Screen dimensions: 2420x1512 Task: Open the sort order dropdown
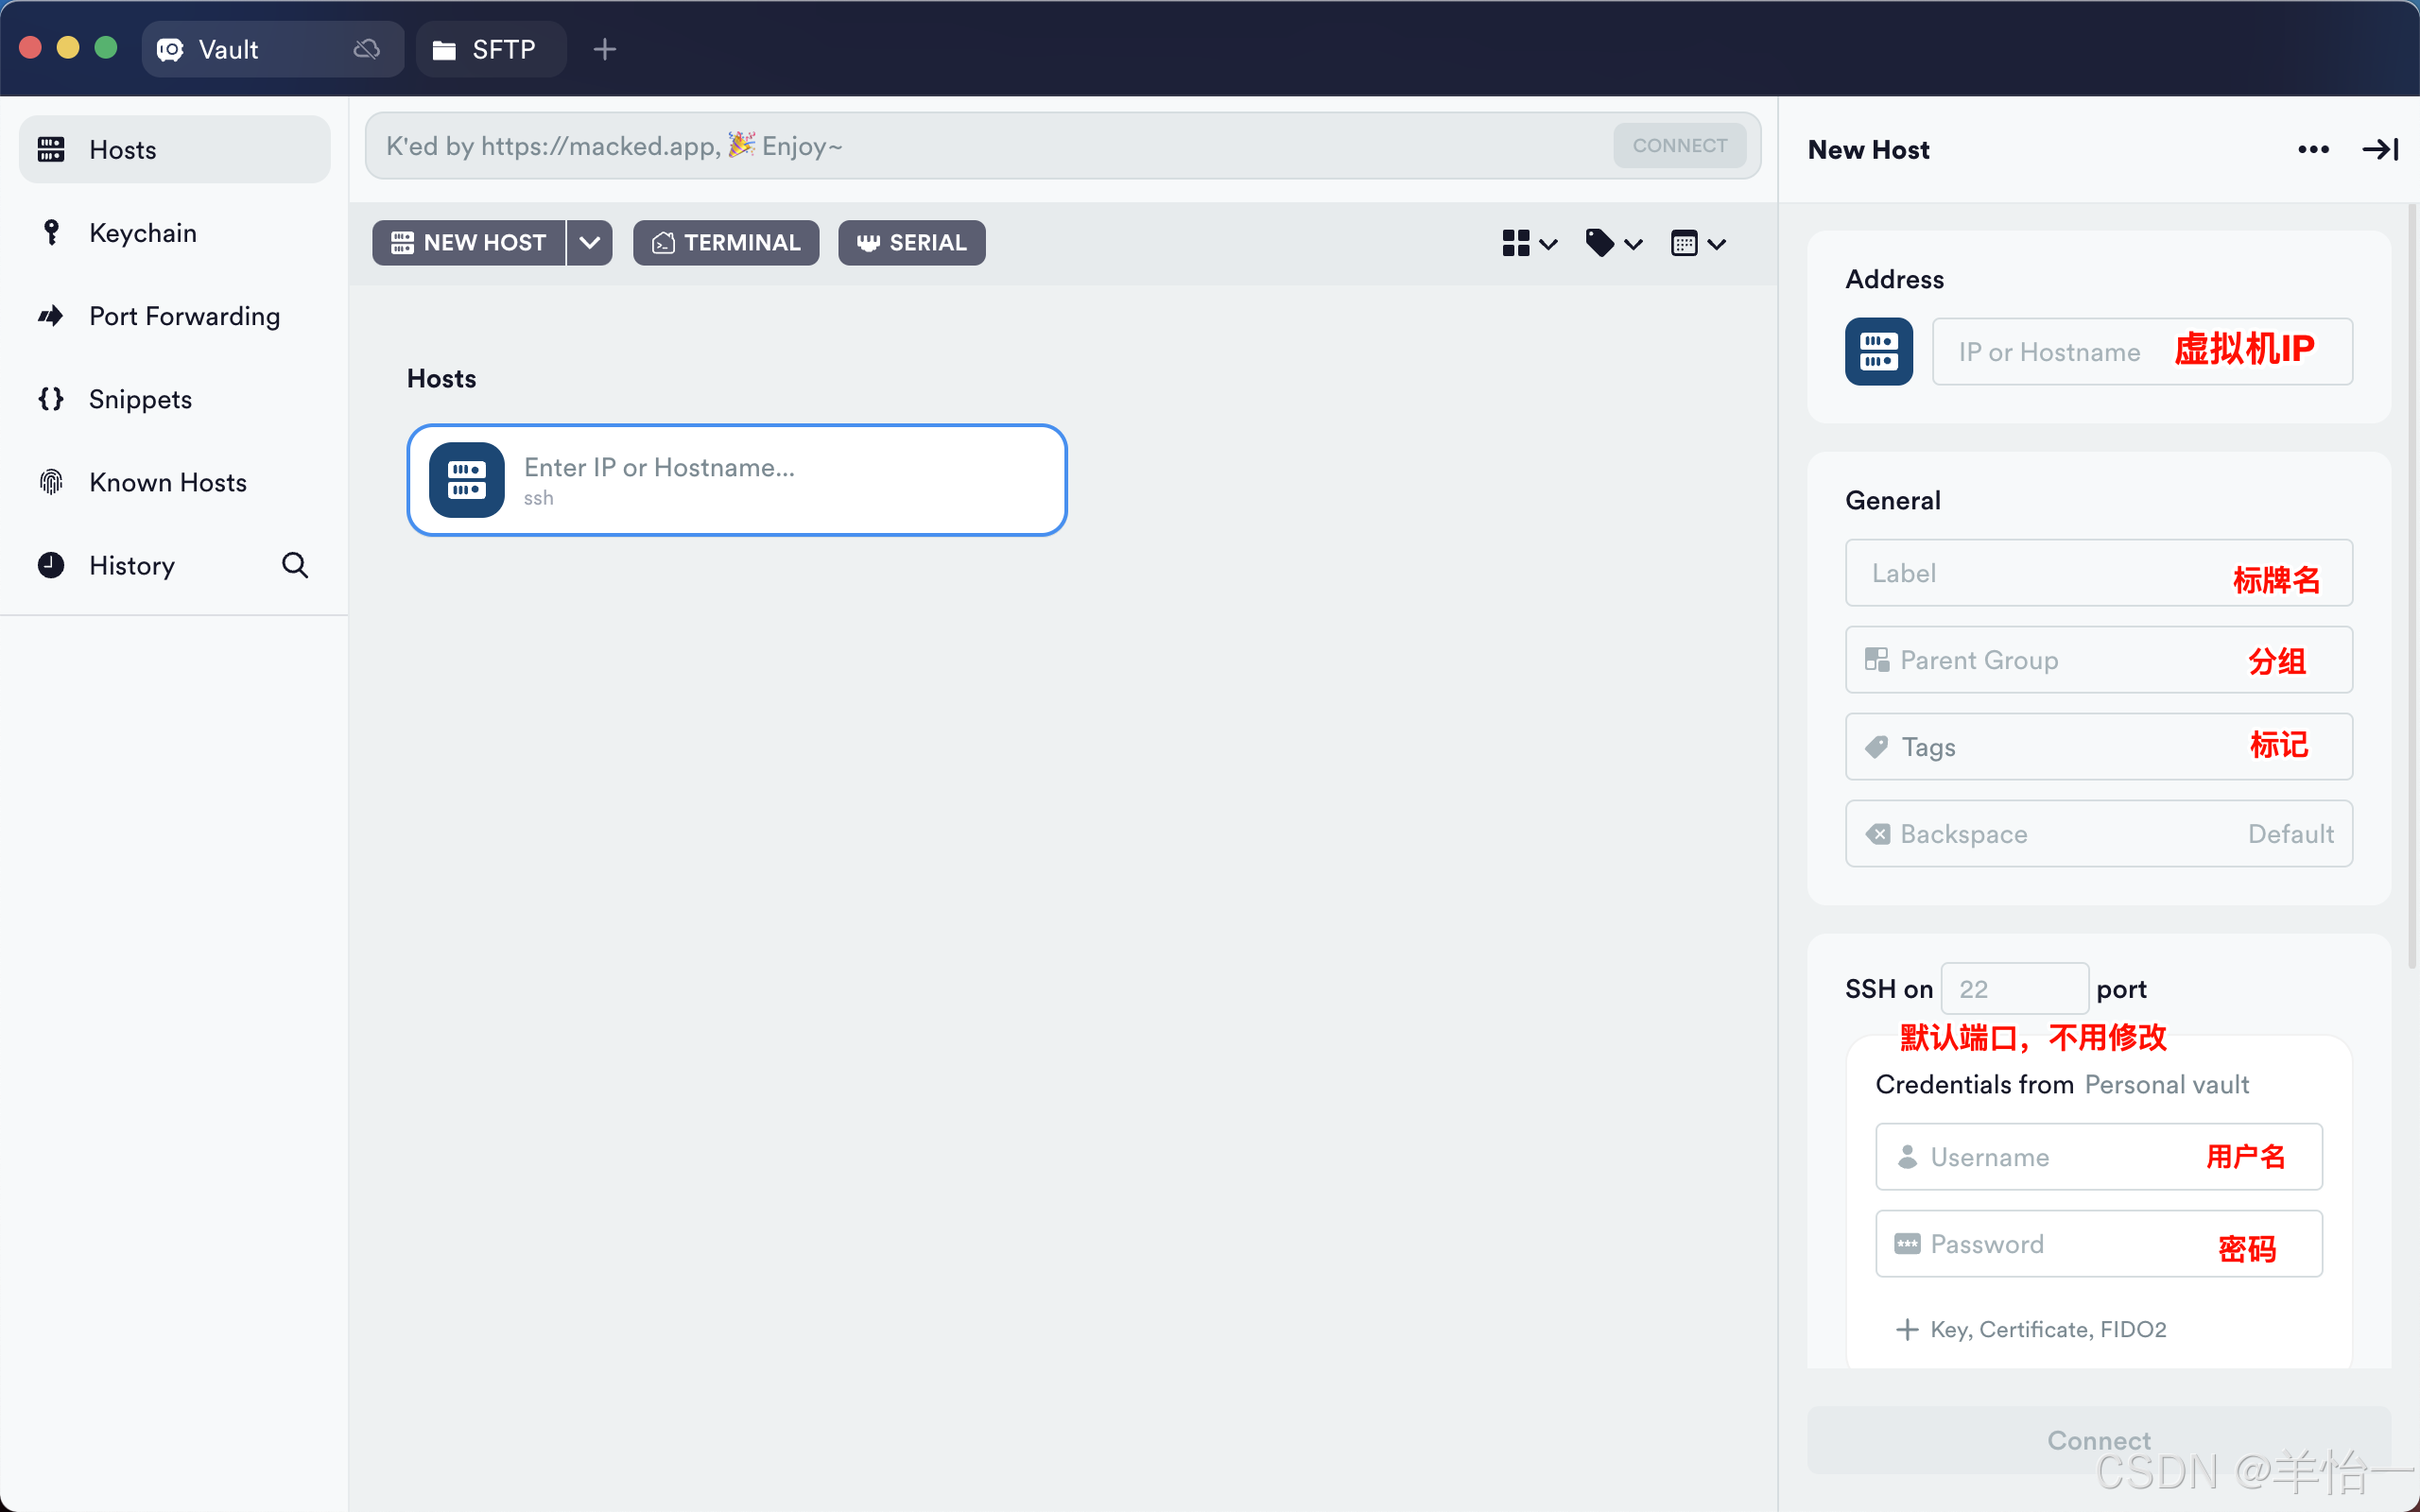pyautogui.click(x=1698, y=243)
